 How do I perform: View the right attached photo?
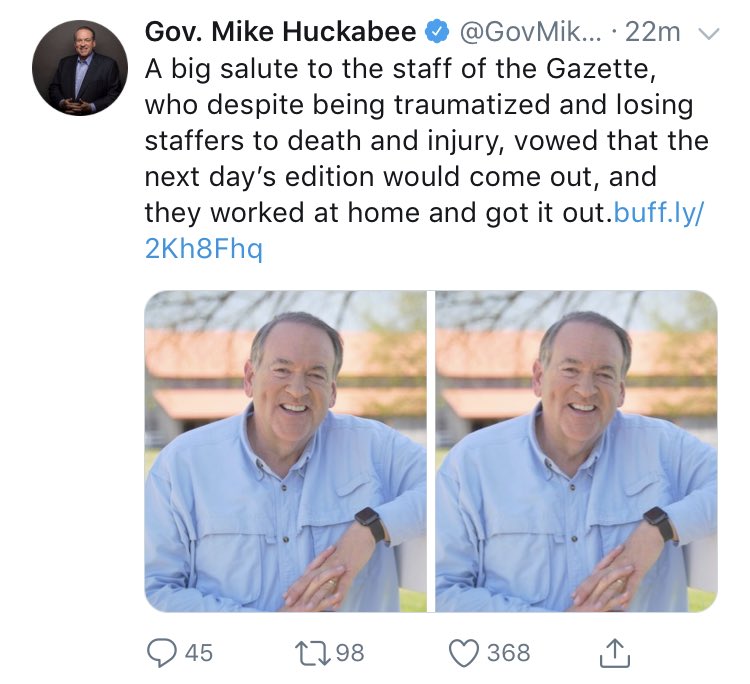[576, 451]
